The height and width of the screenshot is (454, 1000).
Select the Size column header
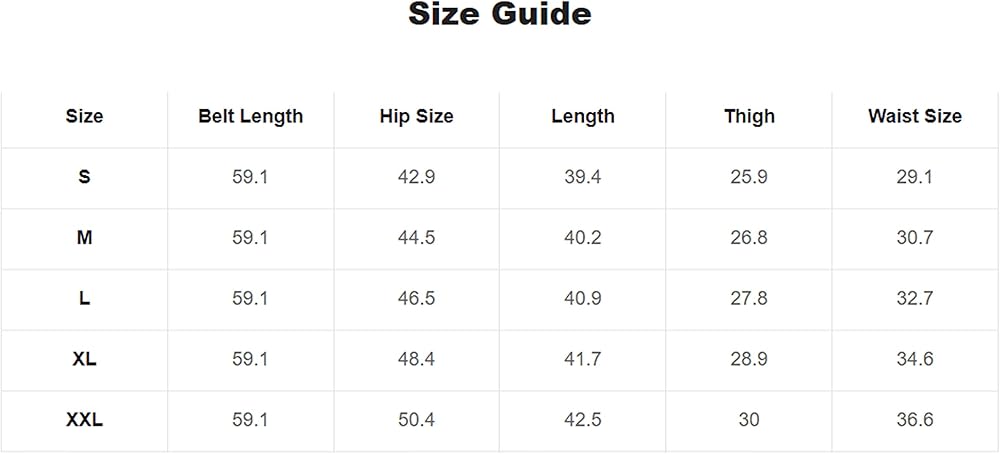click(x=84, y=117)
